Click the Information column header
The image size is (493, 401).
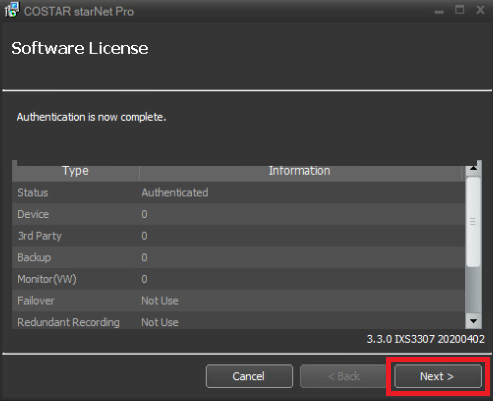click(x=300, y=171)
